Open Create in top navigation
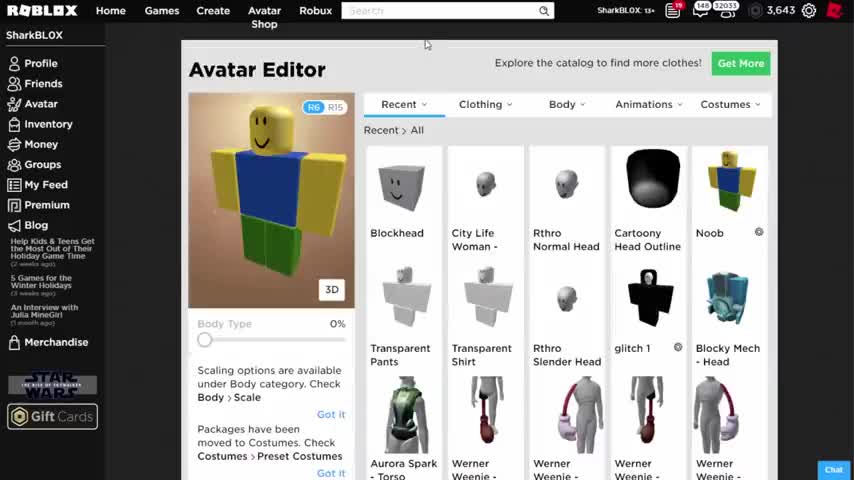This screenshot has height=480, width=854. coord(213,11)
